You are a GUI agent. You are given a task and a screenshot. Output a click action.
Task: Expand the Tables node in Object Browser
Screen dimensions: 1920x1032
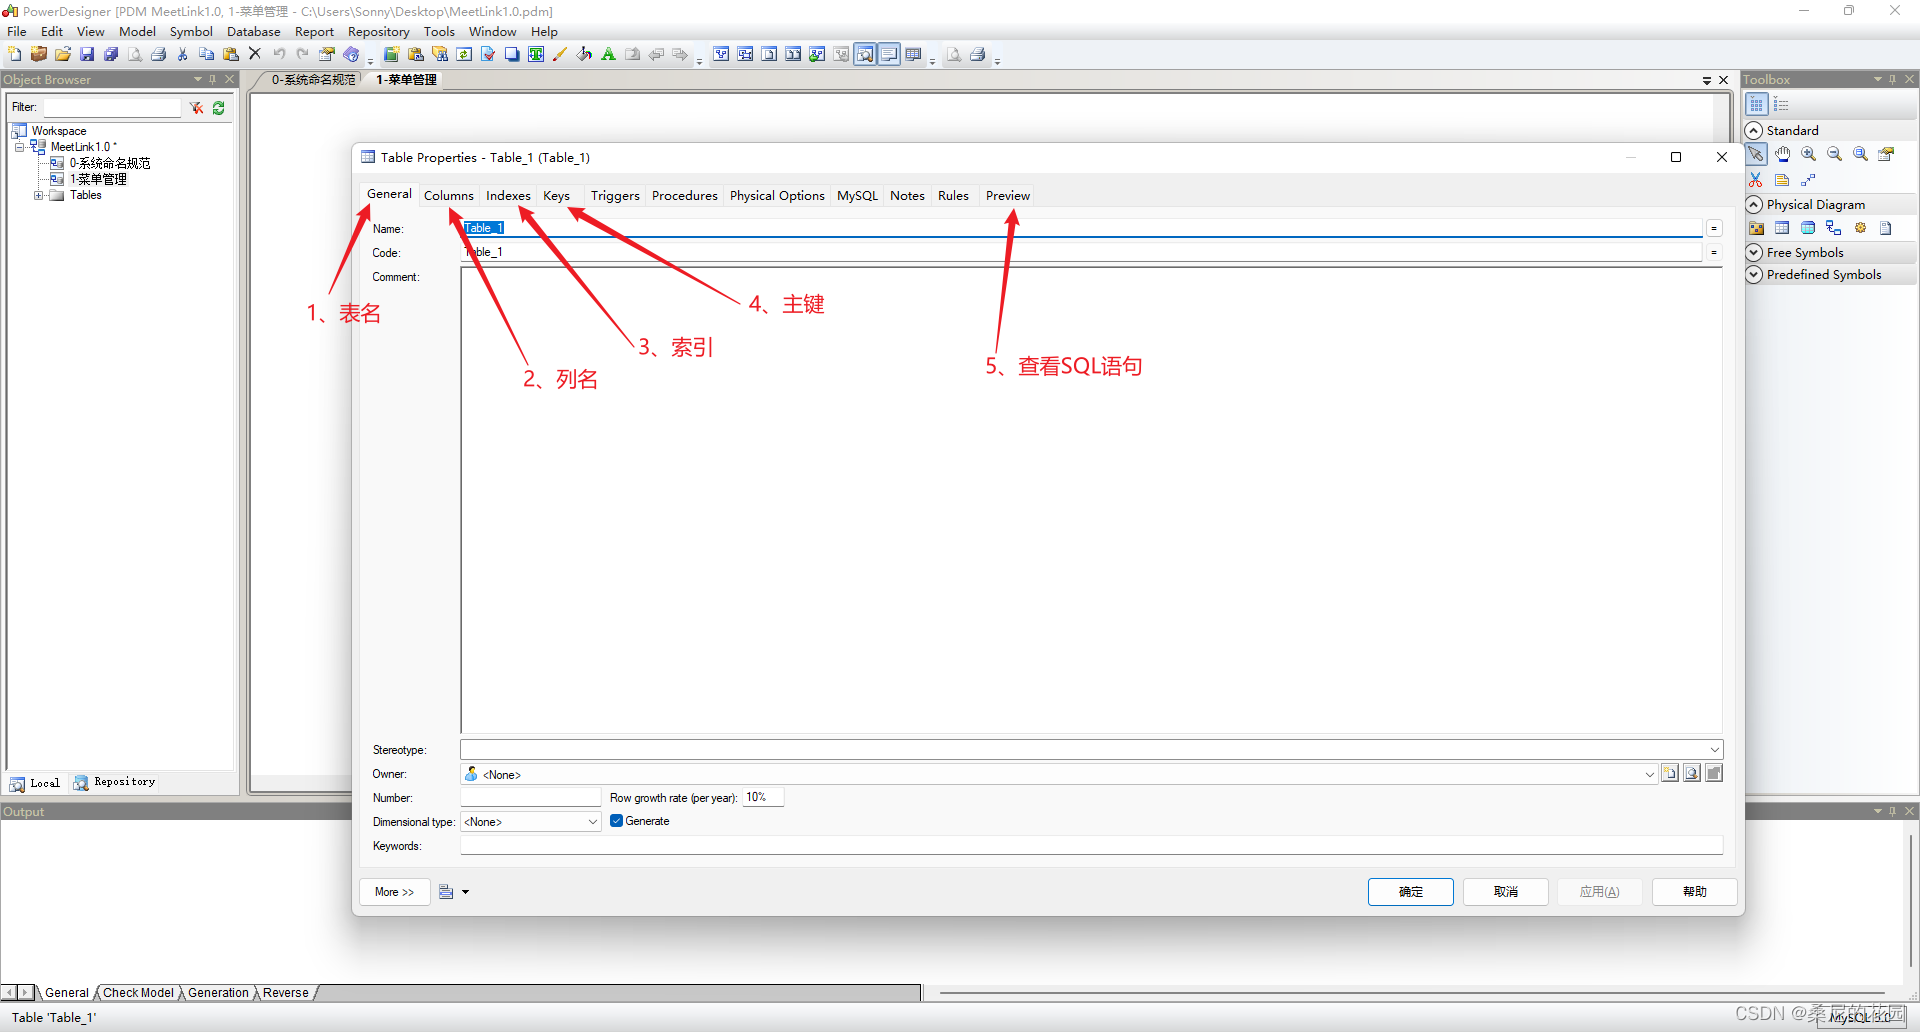[39, 195]
